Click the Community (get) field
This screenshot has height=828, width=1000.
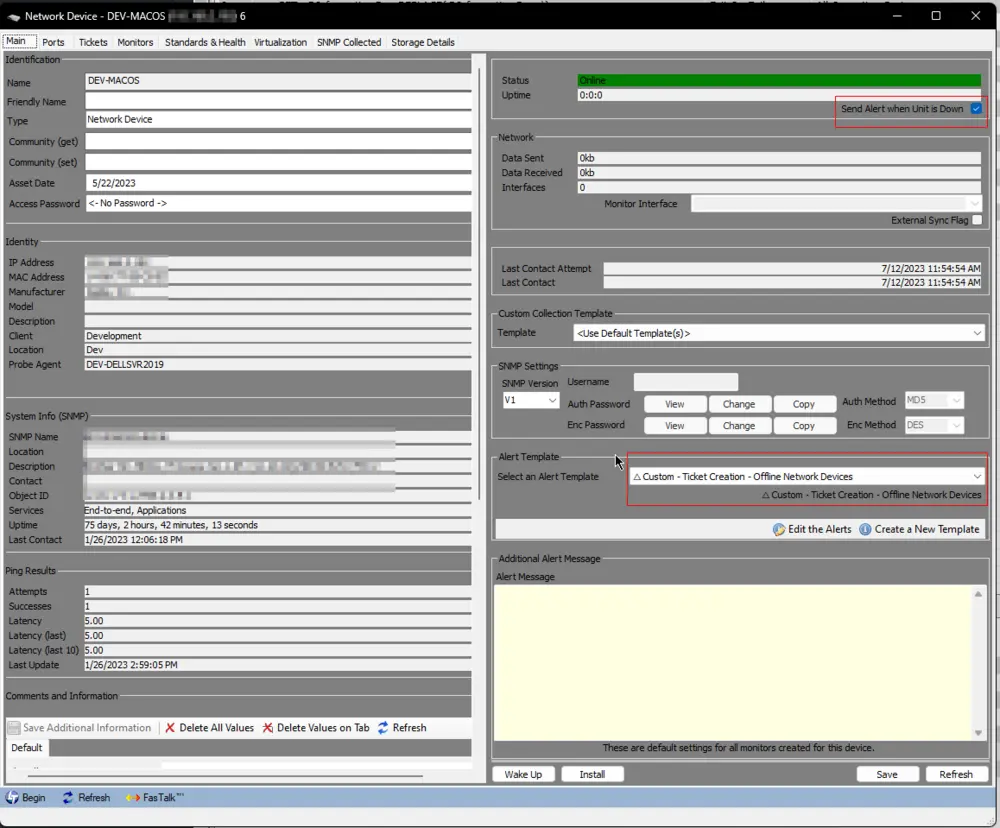[x=278, y=142]
